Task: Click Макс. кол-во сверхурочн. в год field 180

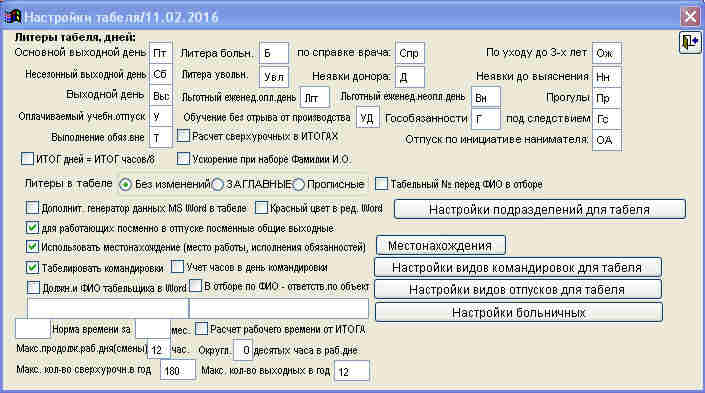Action: pos(178,371)
